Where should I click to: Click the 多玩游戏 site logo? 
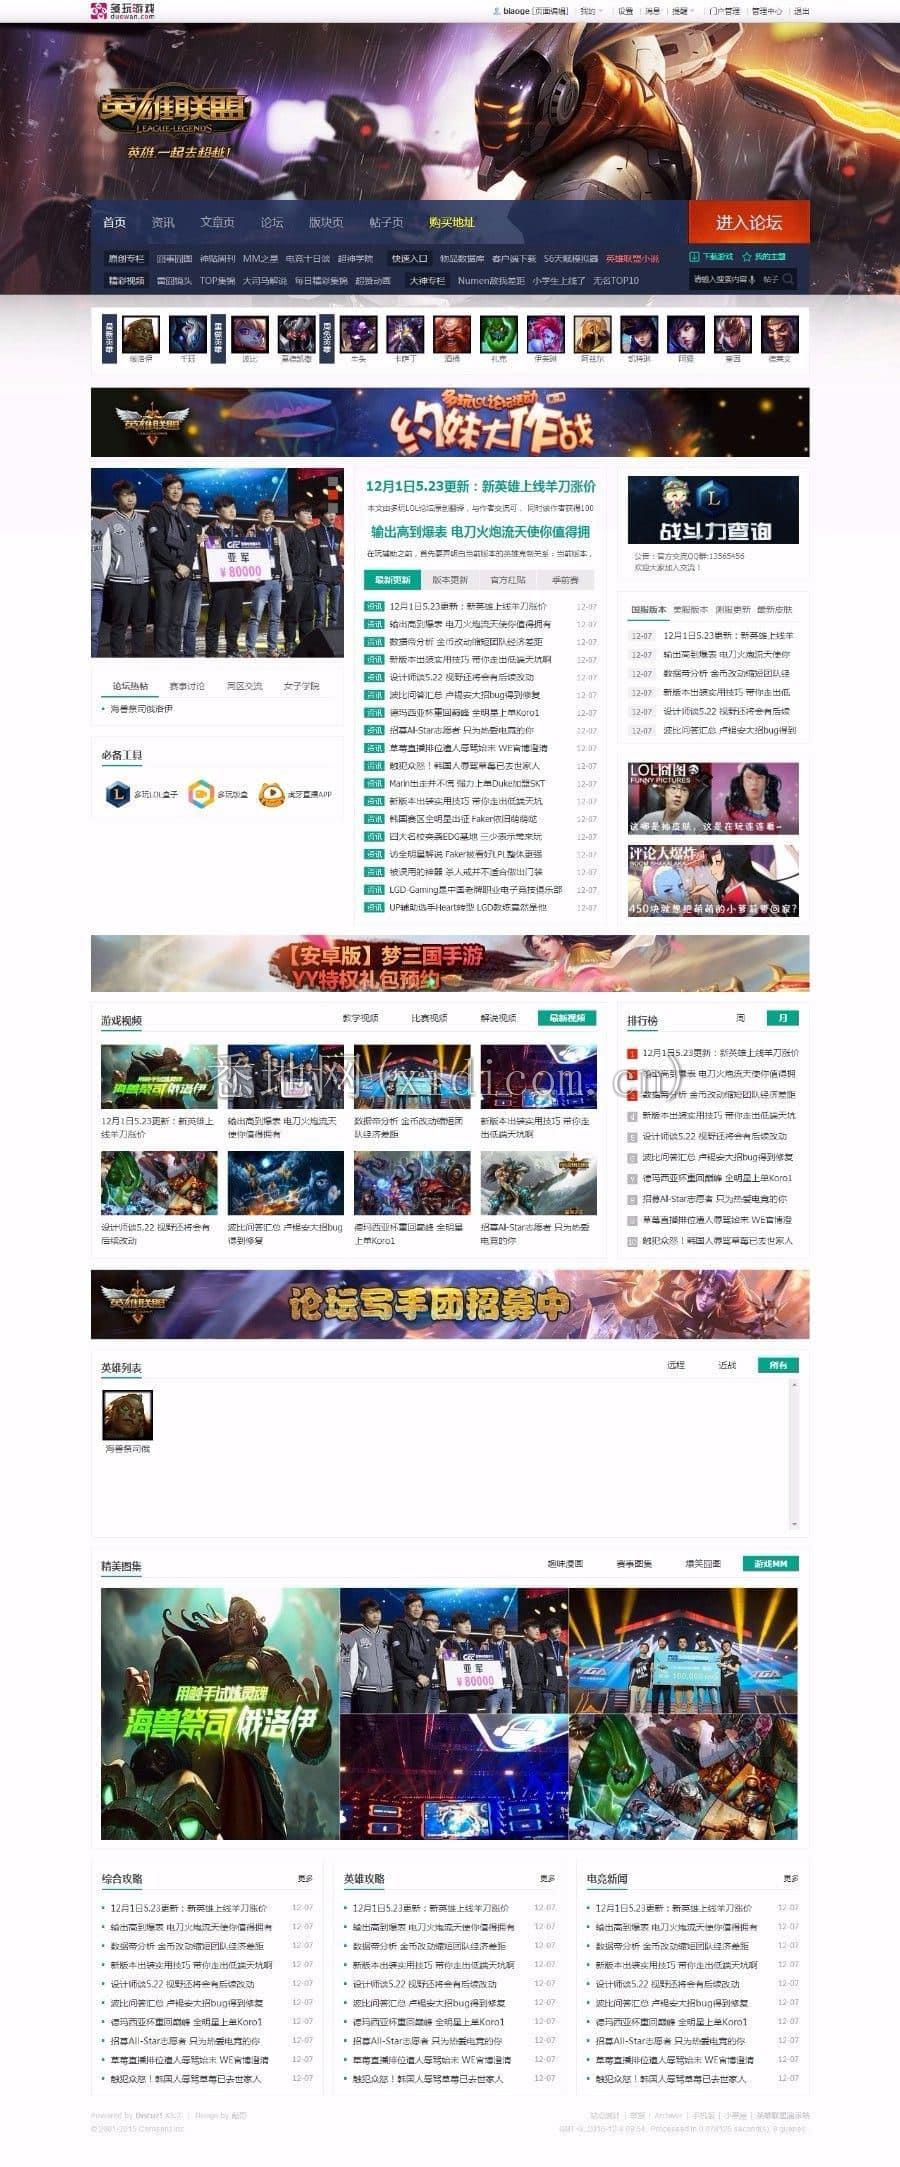point(124,11)
